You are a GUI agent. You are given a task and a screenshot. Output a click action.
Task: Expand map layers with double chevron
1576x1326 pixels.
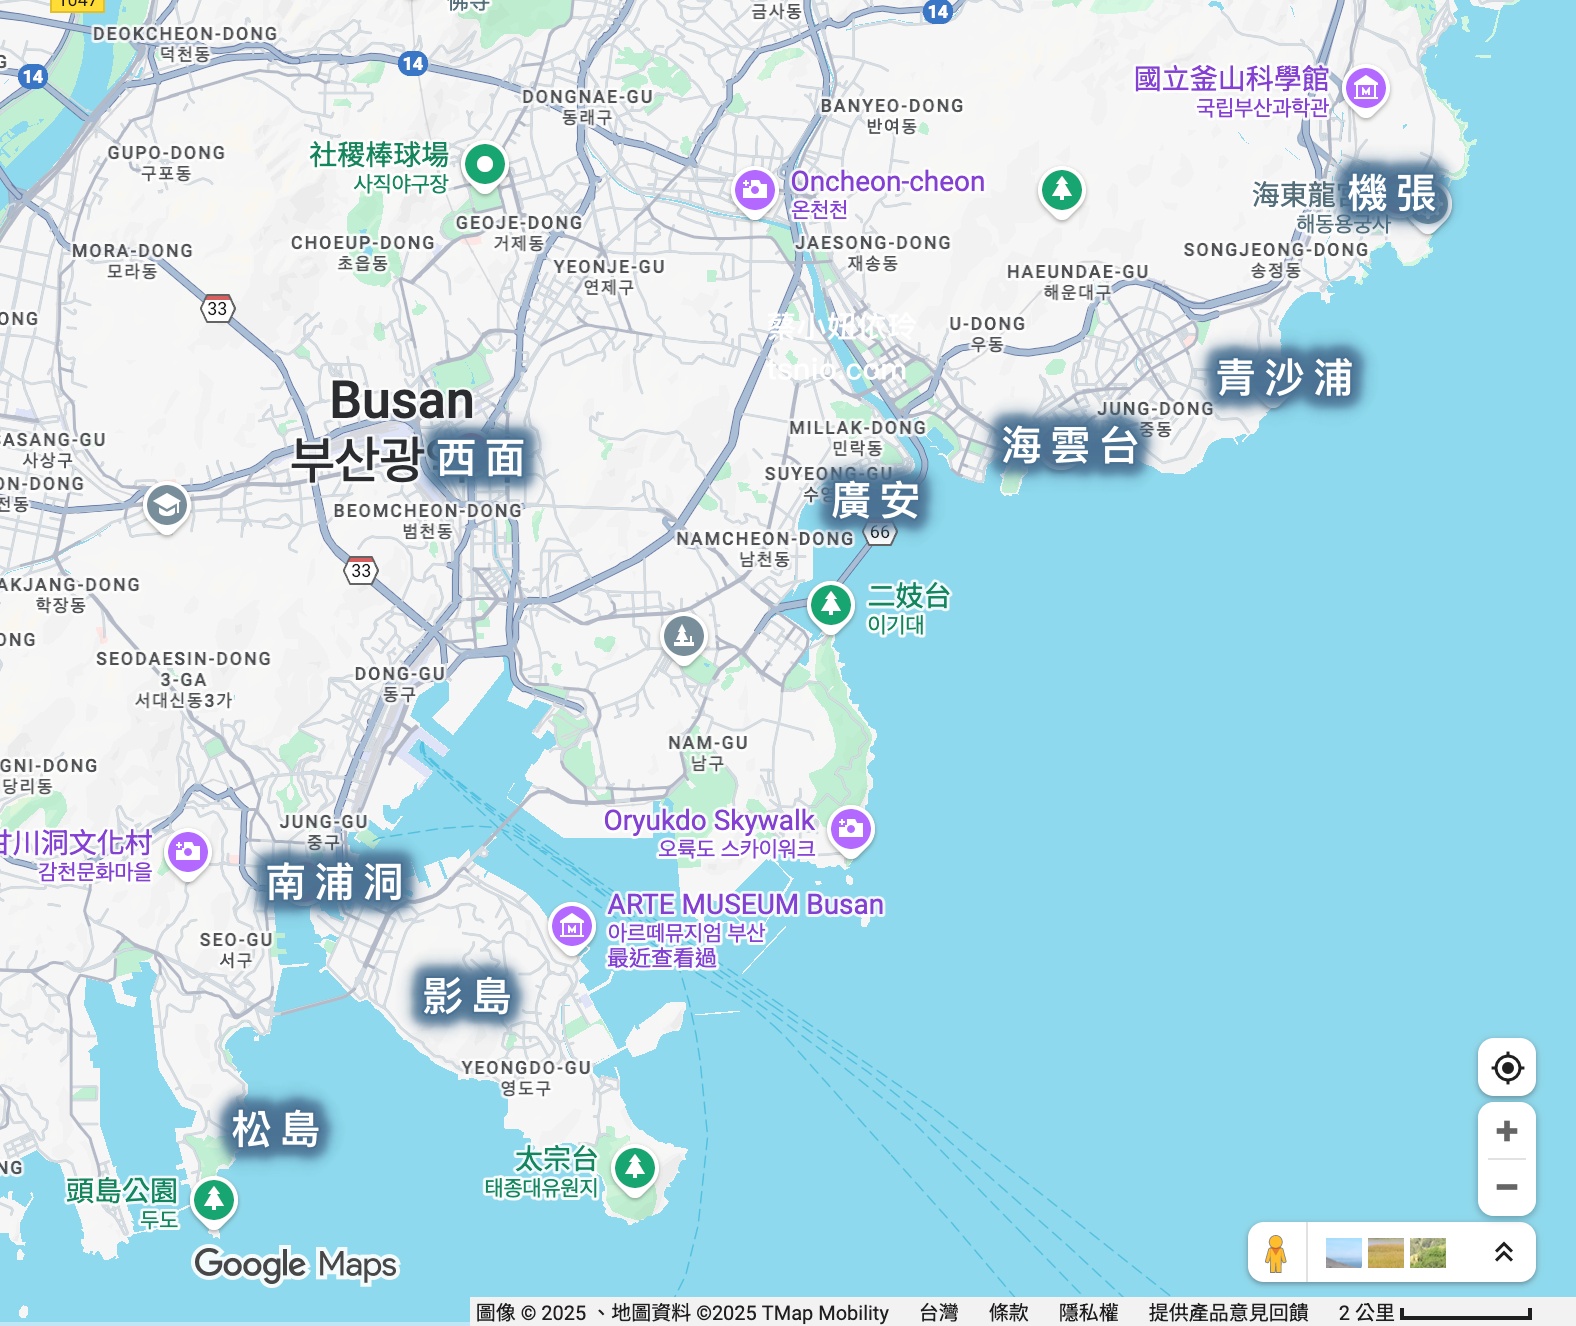click(1503, 1252)
